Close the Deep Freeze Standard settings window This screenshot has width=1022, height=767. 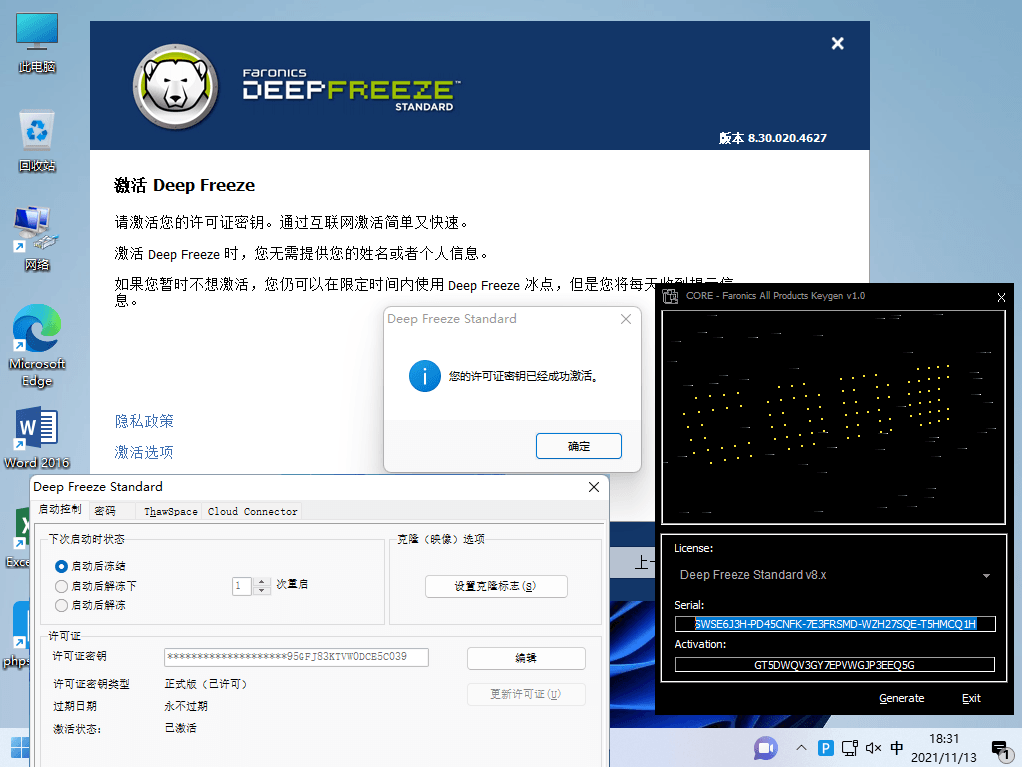(x=594, y=487)
